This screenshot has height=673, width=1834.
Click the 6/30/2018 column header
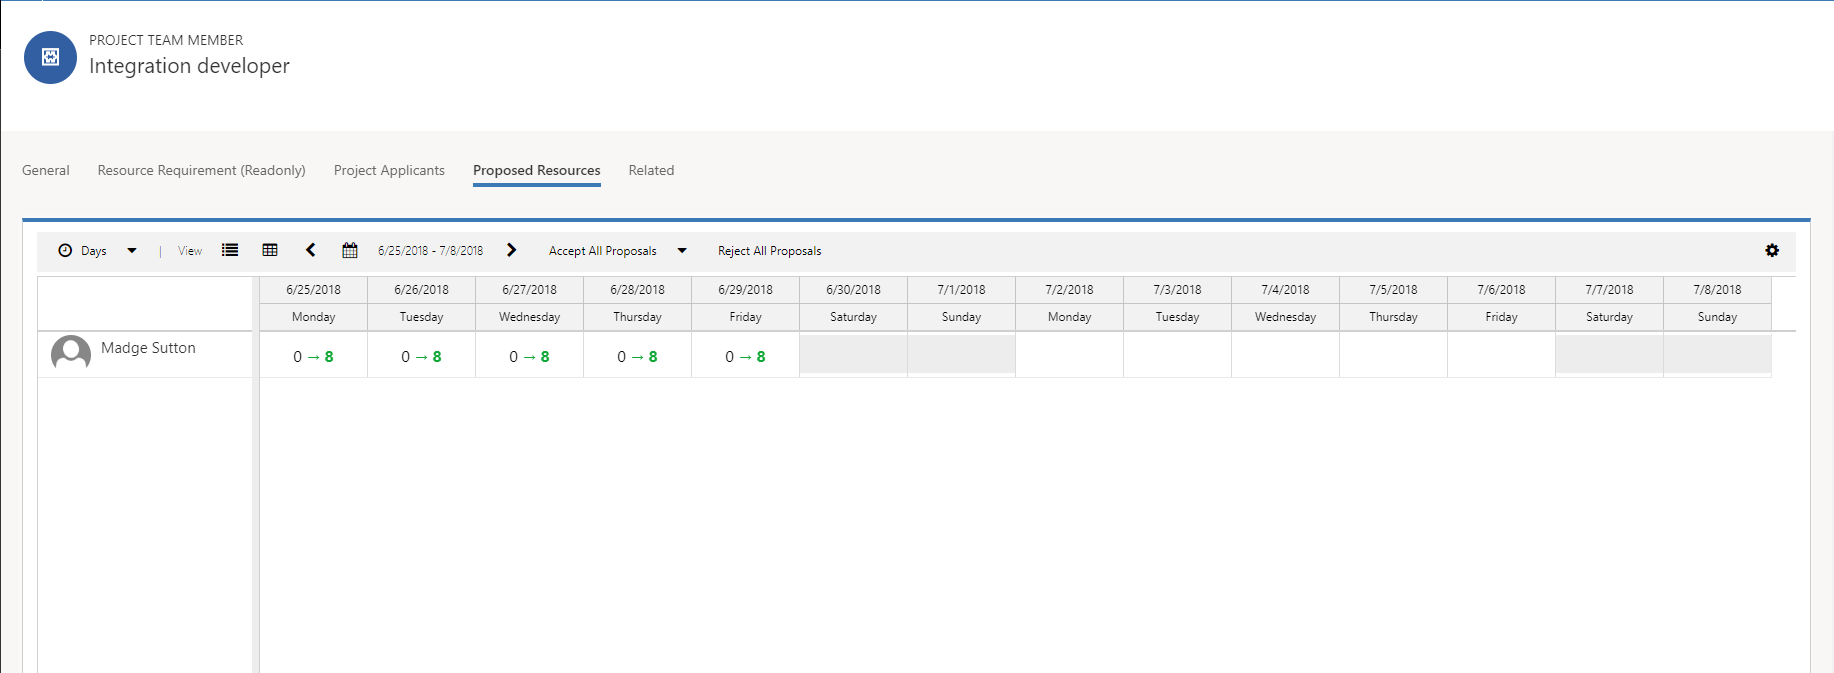(853, 290)
